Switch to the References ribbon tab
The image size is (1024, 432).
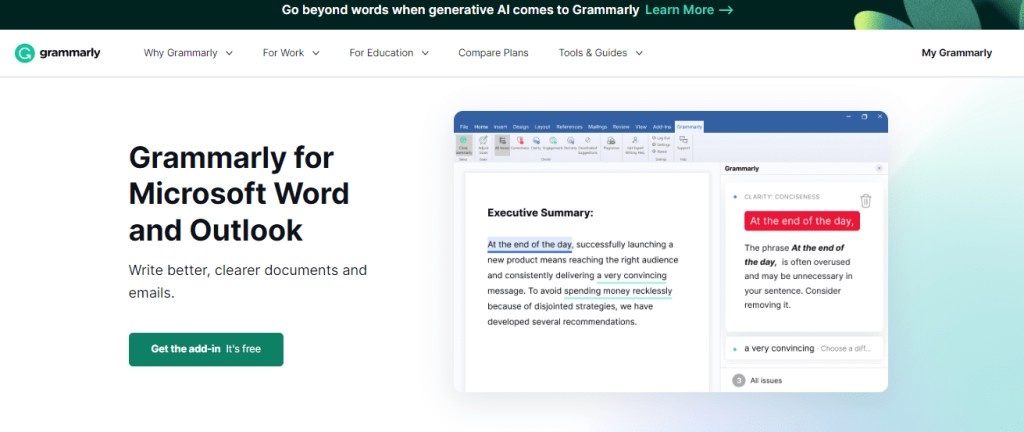pos(569,127)
